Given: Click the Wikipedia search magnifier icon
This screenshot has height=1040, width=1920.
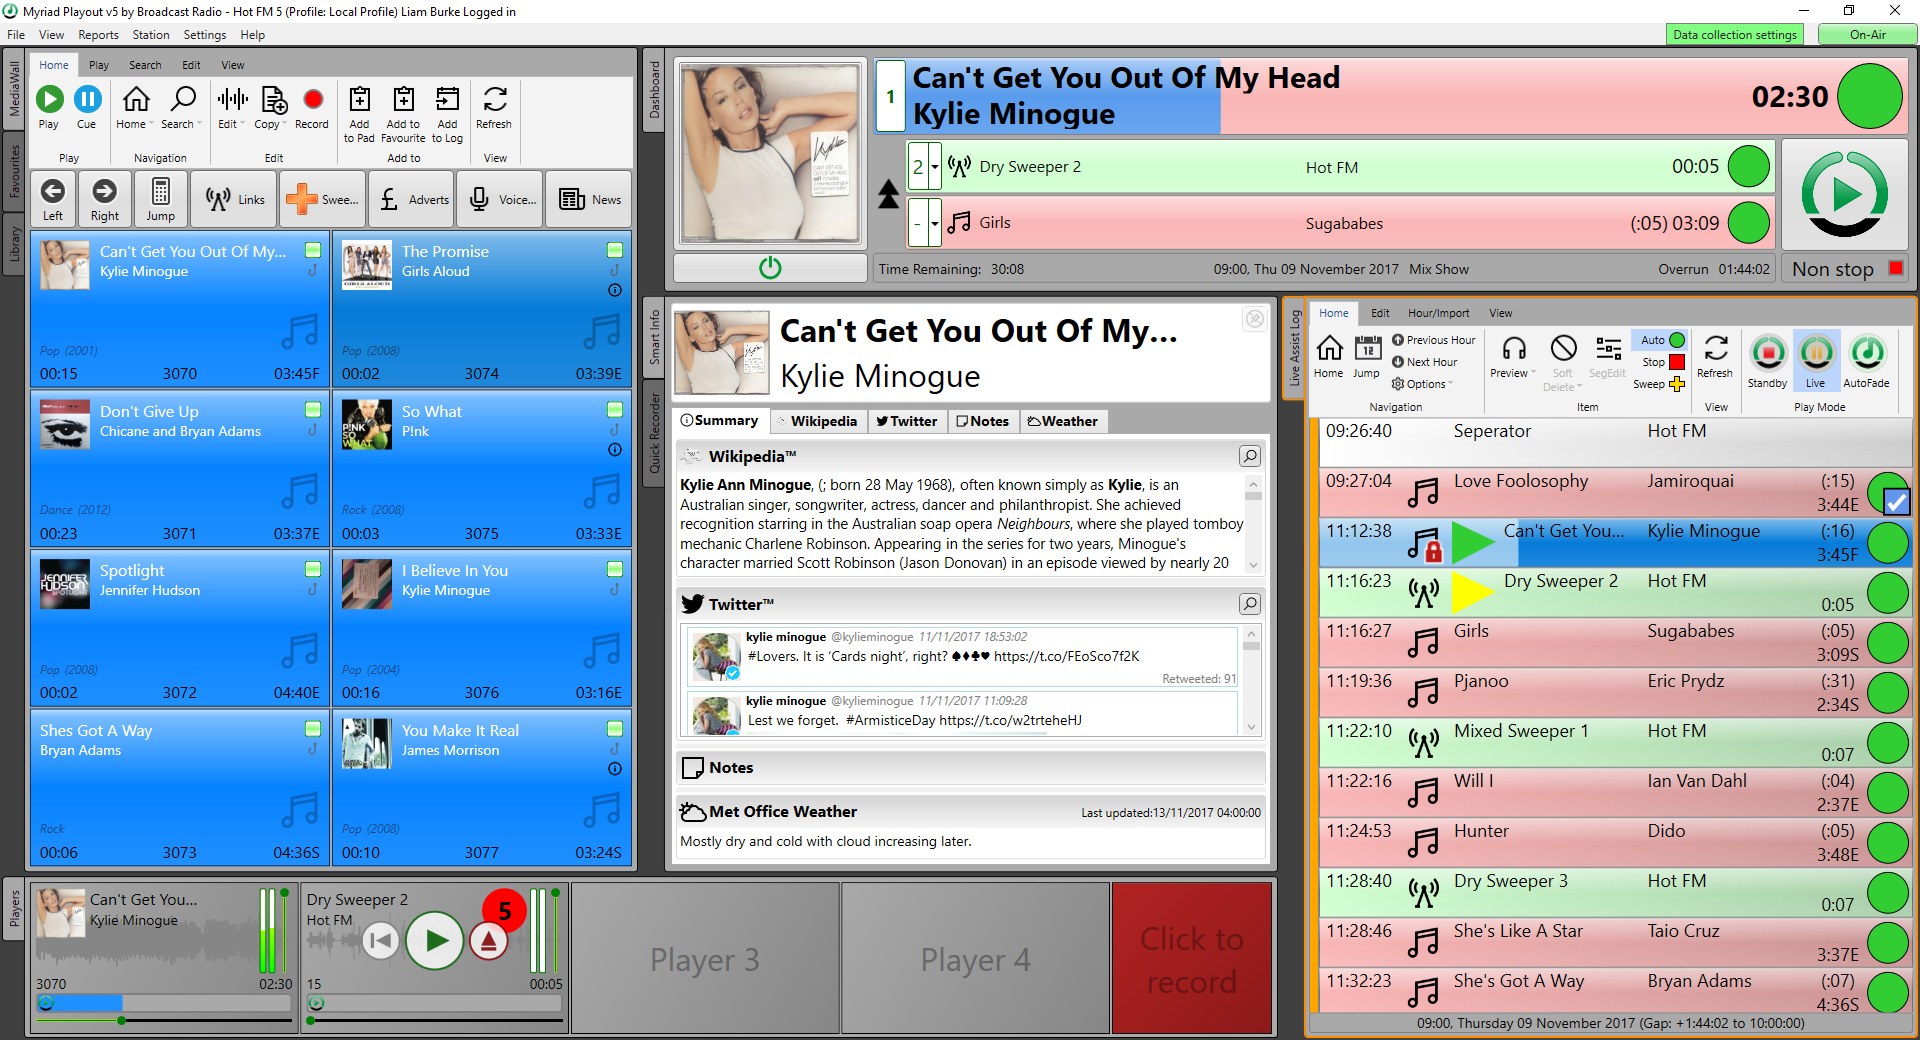Looking at the screenshot, I should click(x=1249, y=456).
